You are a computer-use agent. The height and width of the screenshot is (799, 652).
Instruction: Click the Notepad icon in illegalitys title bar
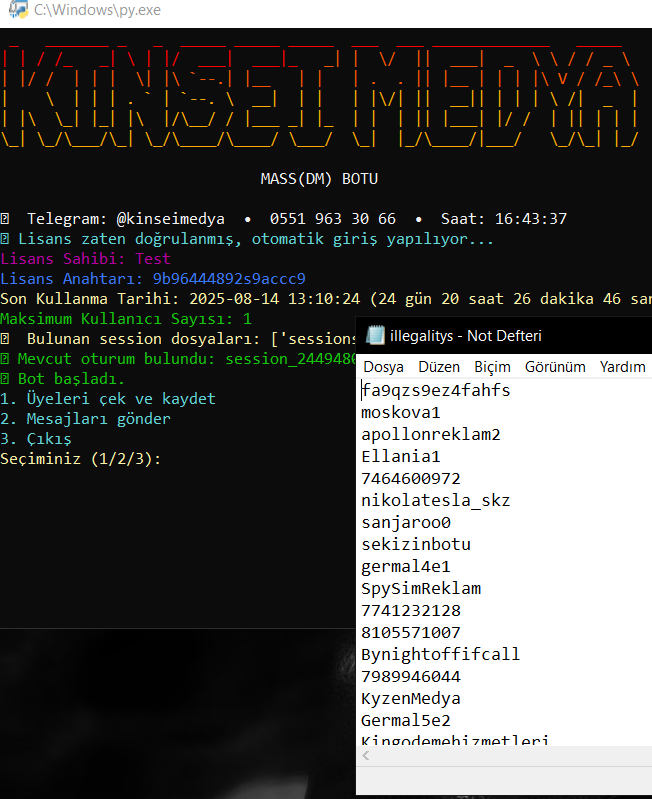(x=375, y=335)
